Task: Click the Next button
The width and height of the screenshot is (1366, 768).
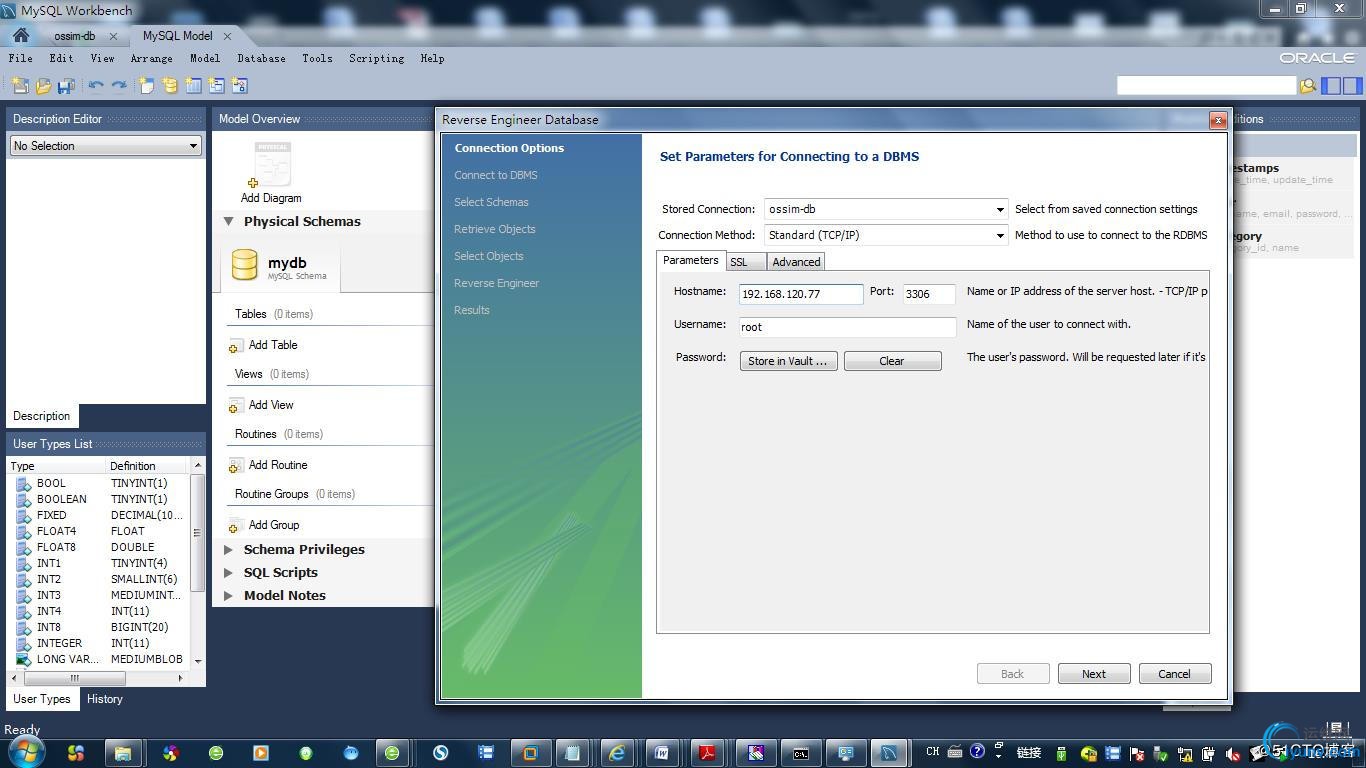Action: 1094,674
